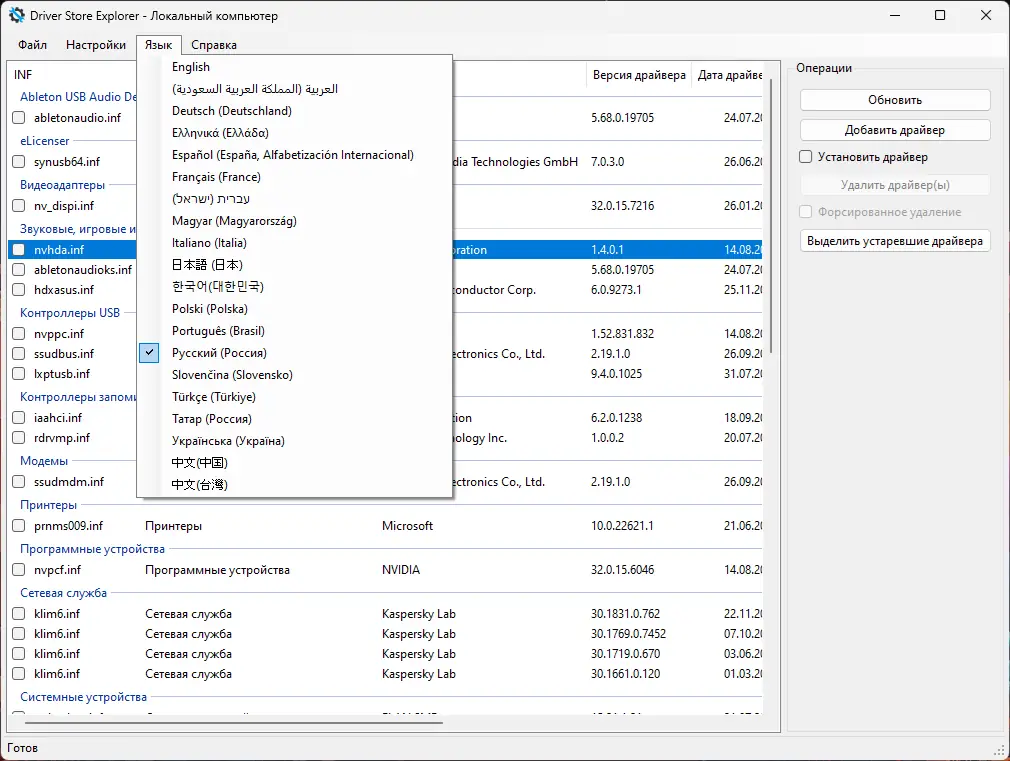
Task: Check the iaahci.inf driver checkbox
Action: coord(18,417)
